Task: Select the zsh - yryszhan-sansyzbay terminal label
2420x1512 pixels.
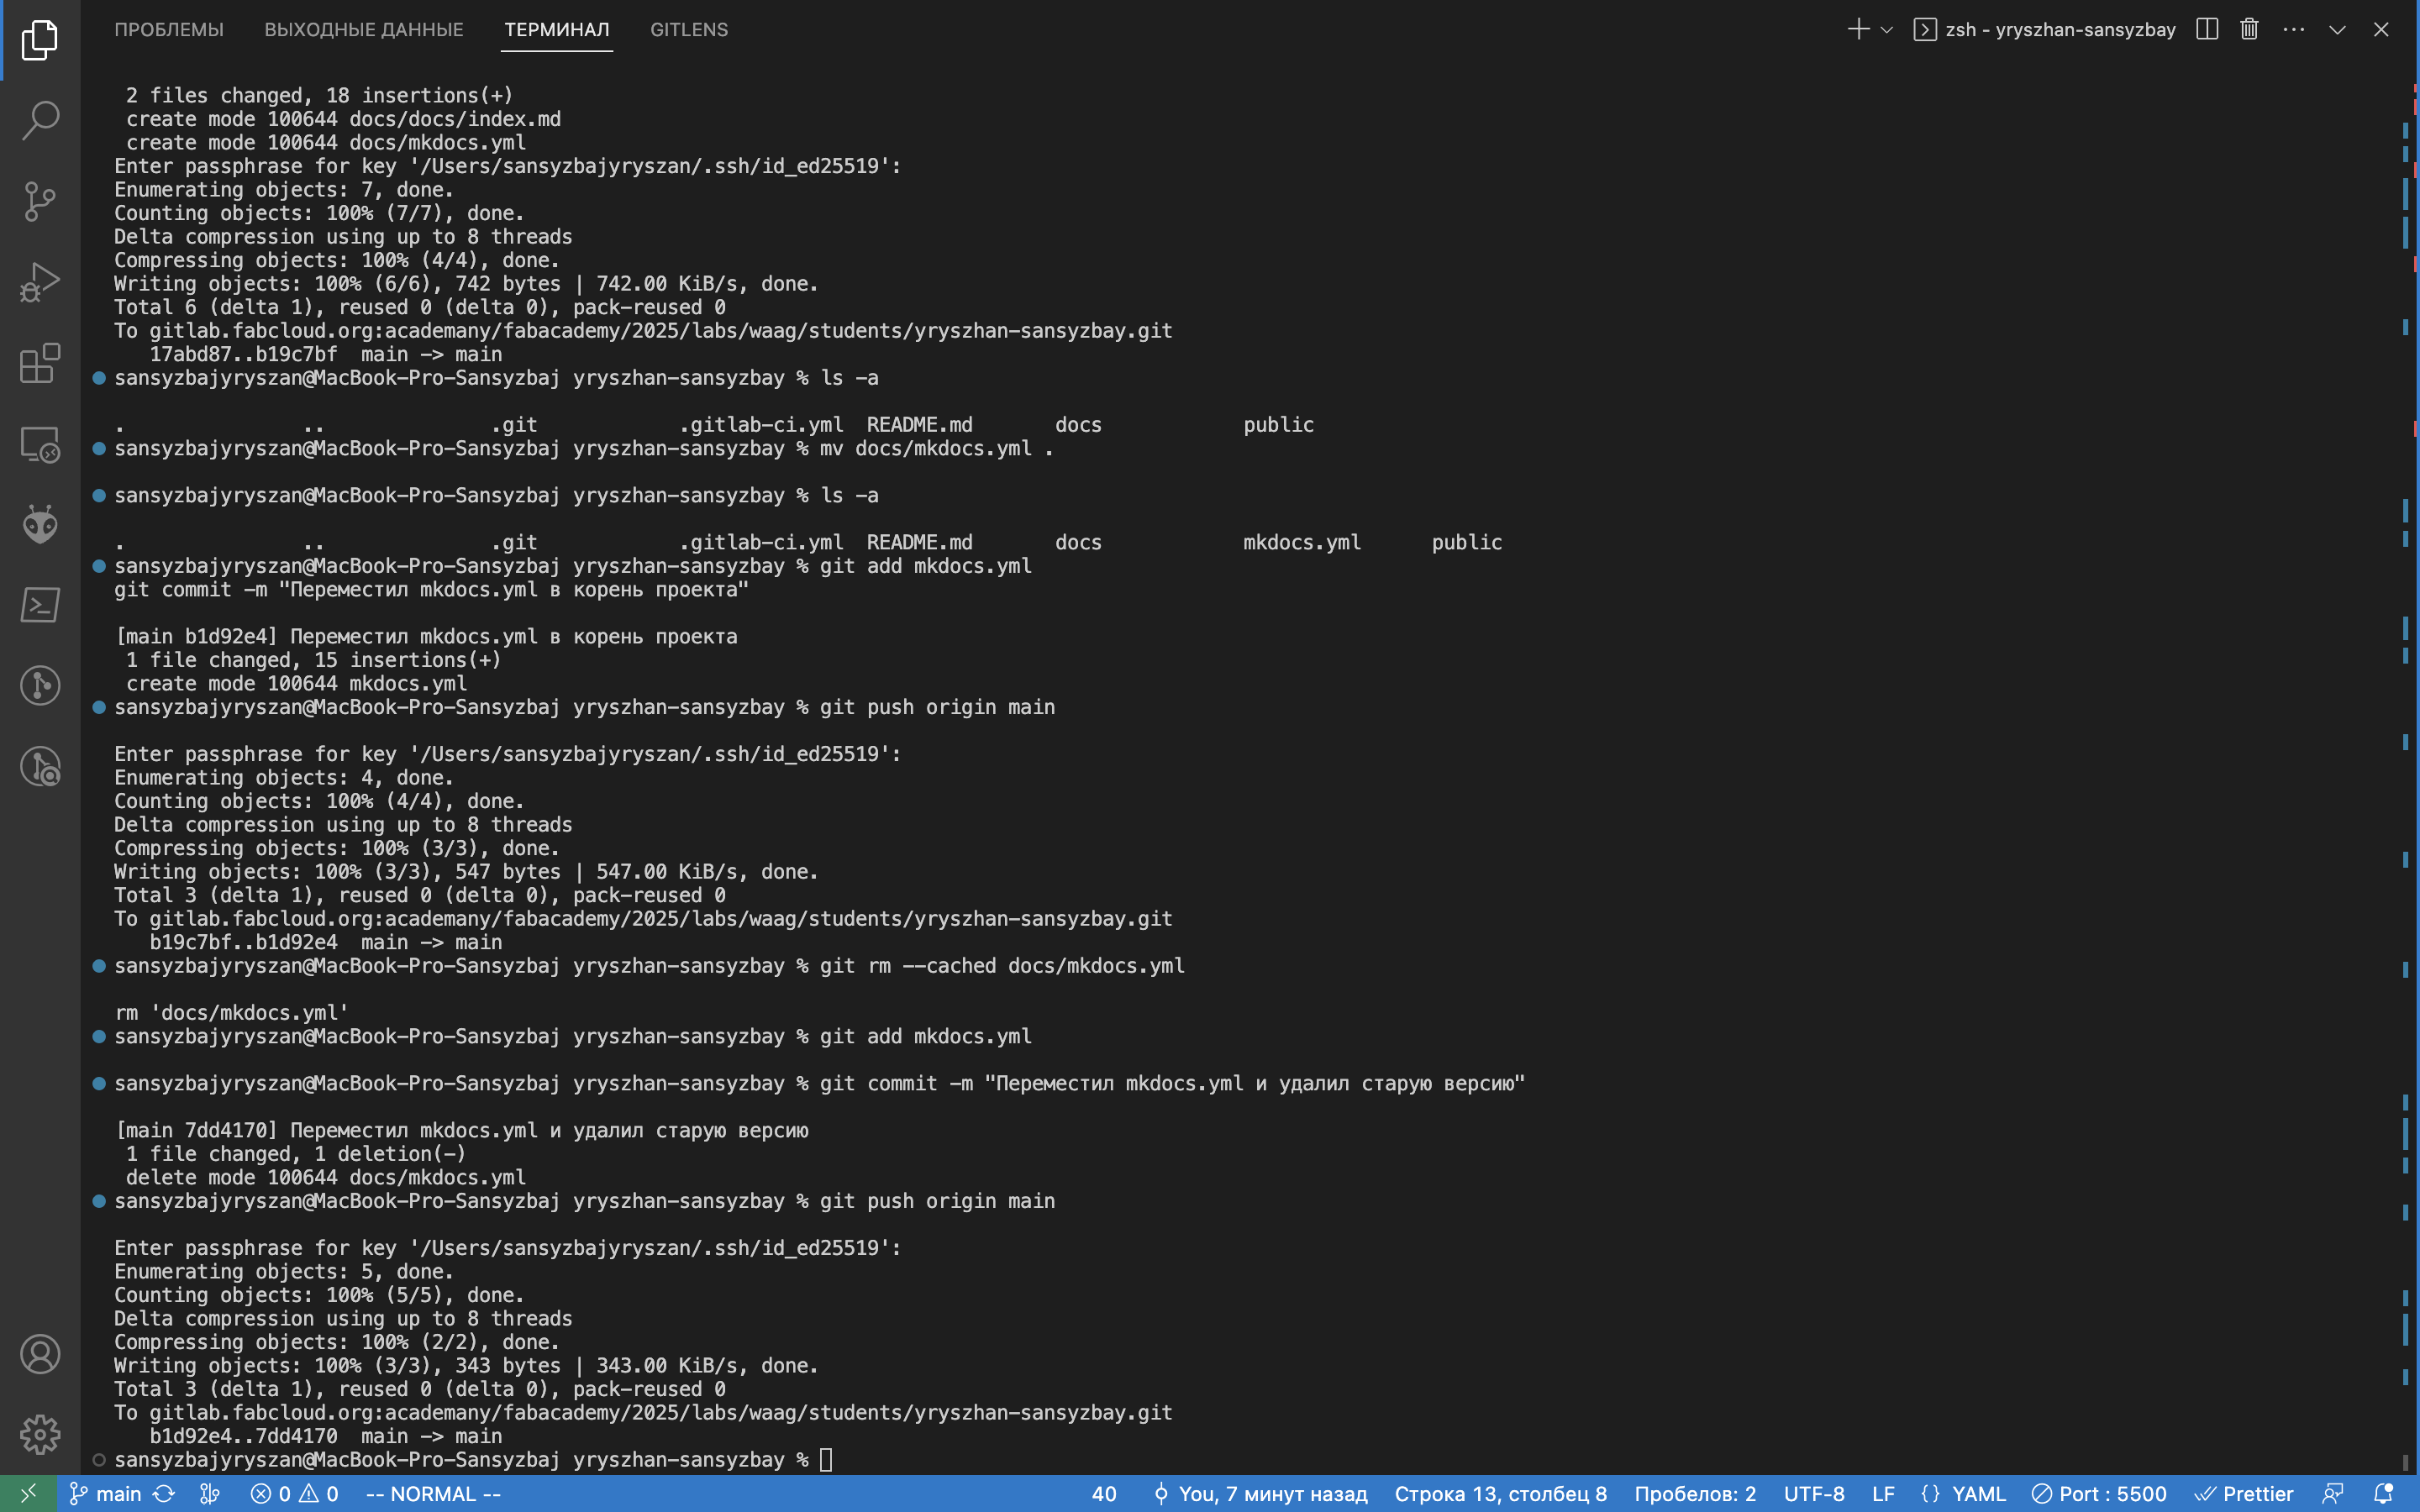Action: pyautogui.click(x=2045, y=29)
